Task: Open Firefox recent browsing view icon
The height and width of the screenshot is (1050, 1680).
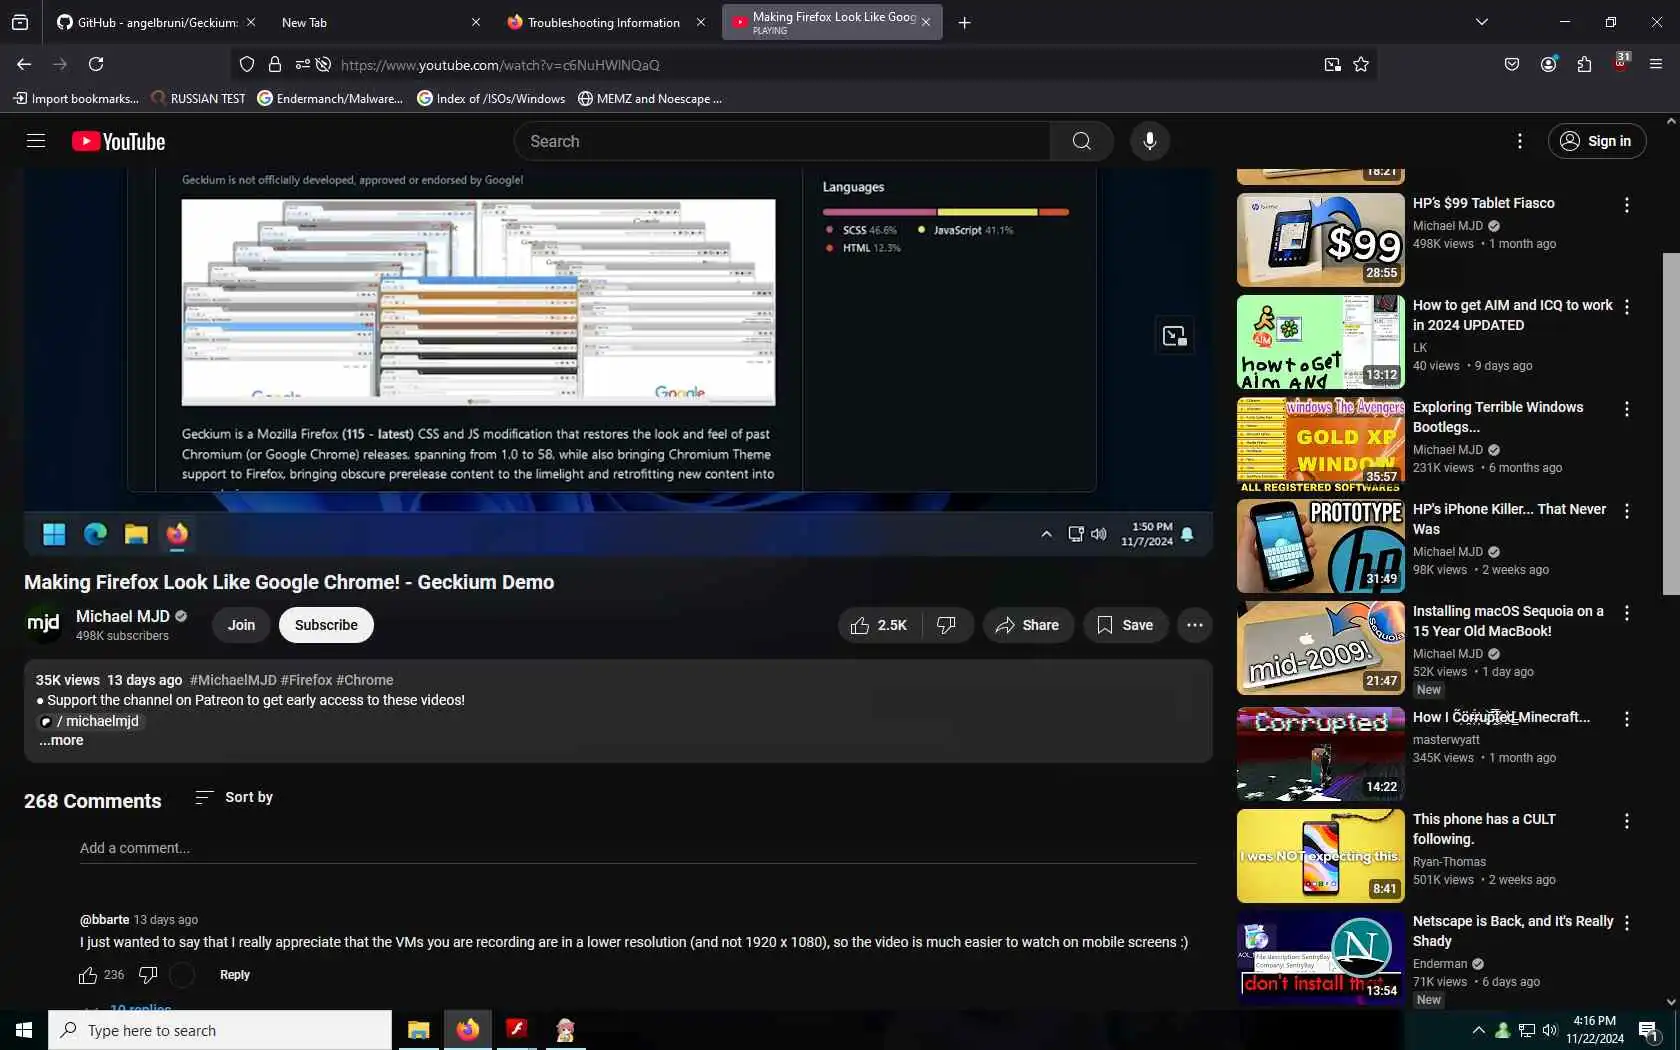Action: tap(20, 22)
